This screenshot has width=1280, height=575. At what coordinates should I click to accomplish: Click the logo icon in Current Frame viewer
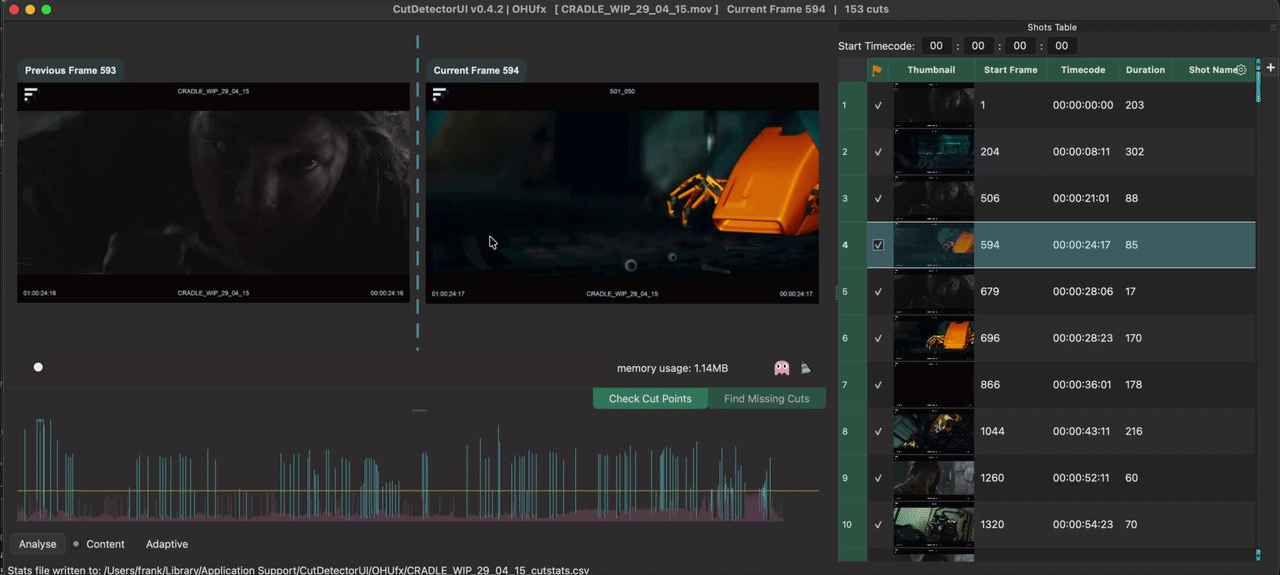click(x=439, y=94)
